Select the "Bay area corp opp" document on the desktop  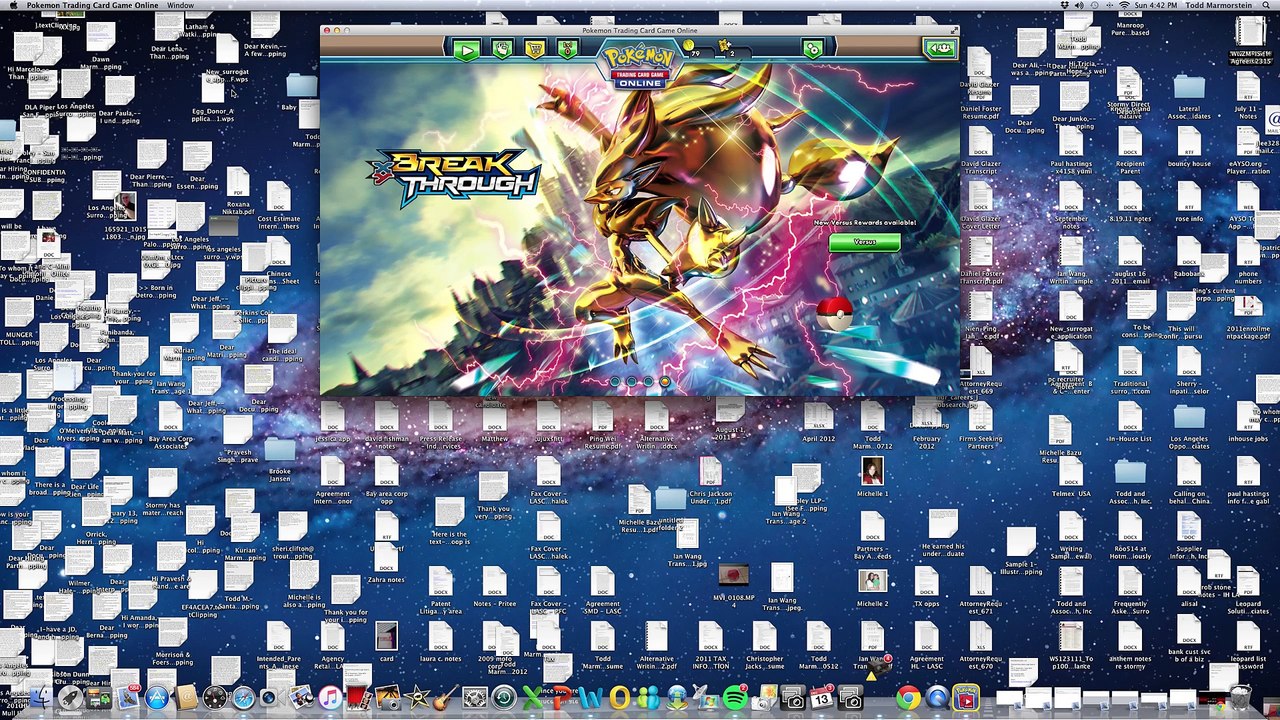[x=386, y=480]
